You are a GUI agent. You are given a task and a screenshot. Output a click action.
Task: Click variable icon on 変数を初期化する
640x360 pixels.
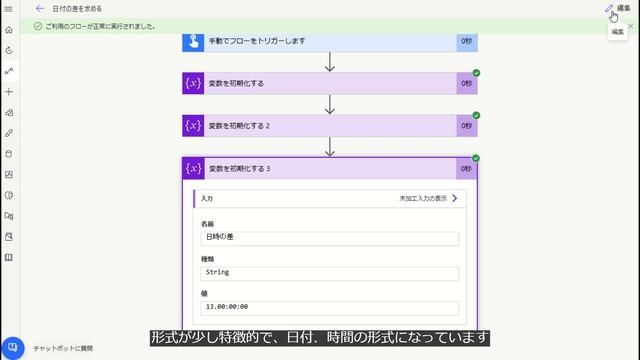coord(193,83)
